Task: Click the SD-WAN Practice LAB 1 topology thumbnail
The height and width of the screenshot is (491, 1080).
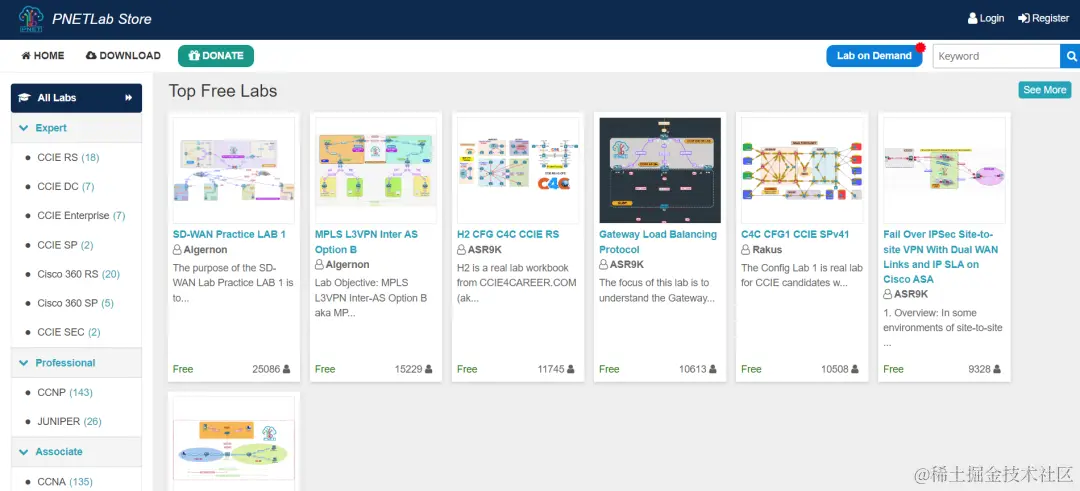Action: [x=234, y=170]
